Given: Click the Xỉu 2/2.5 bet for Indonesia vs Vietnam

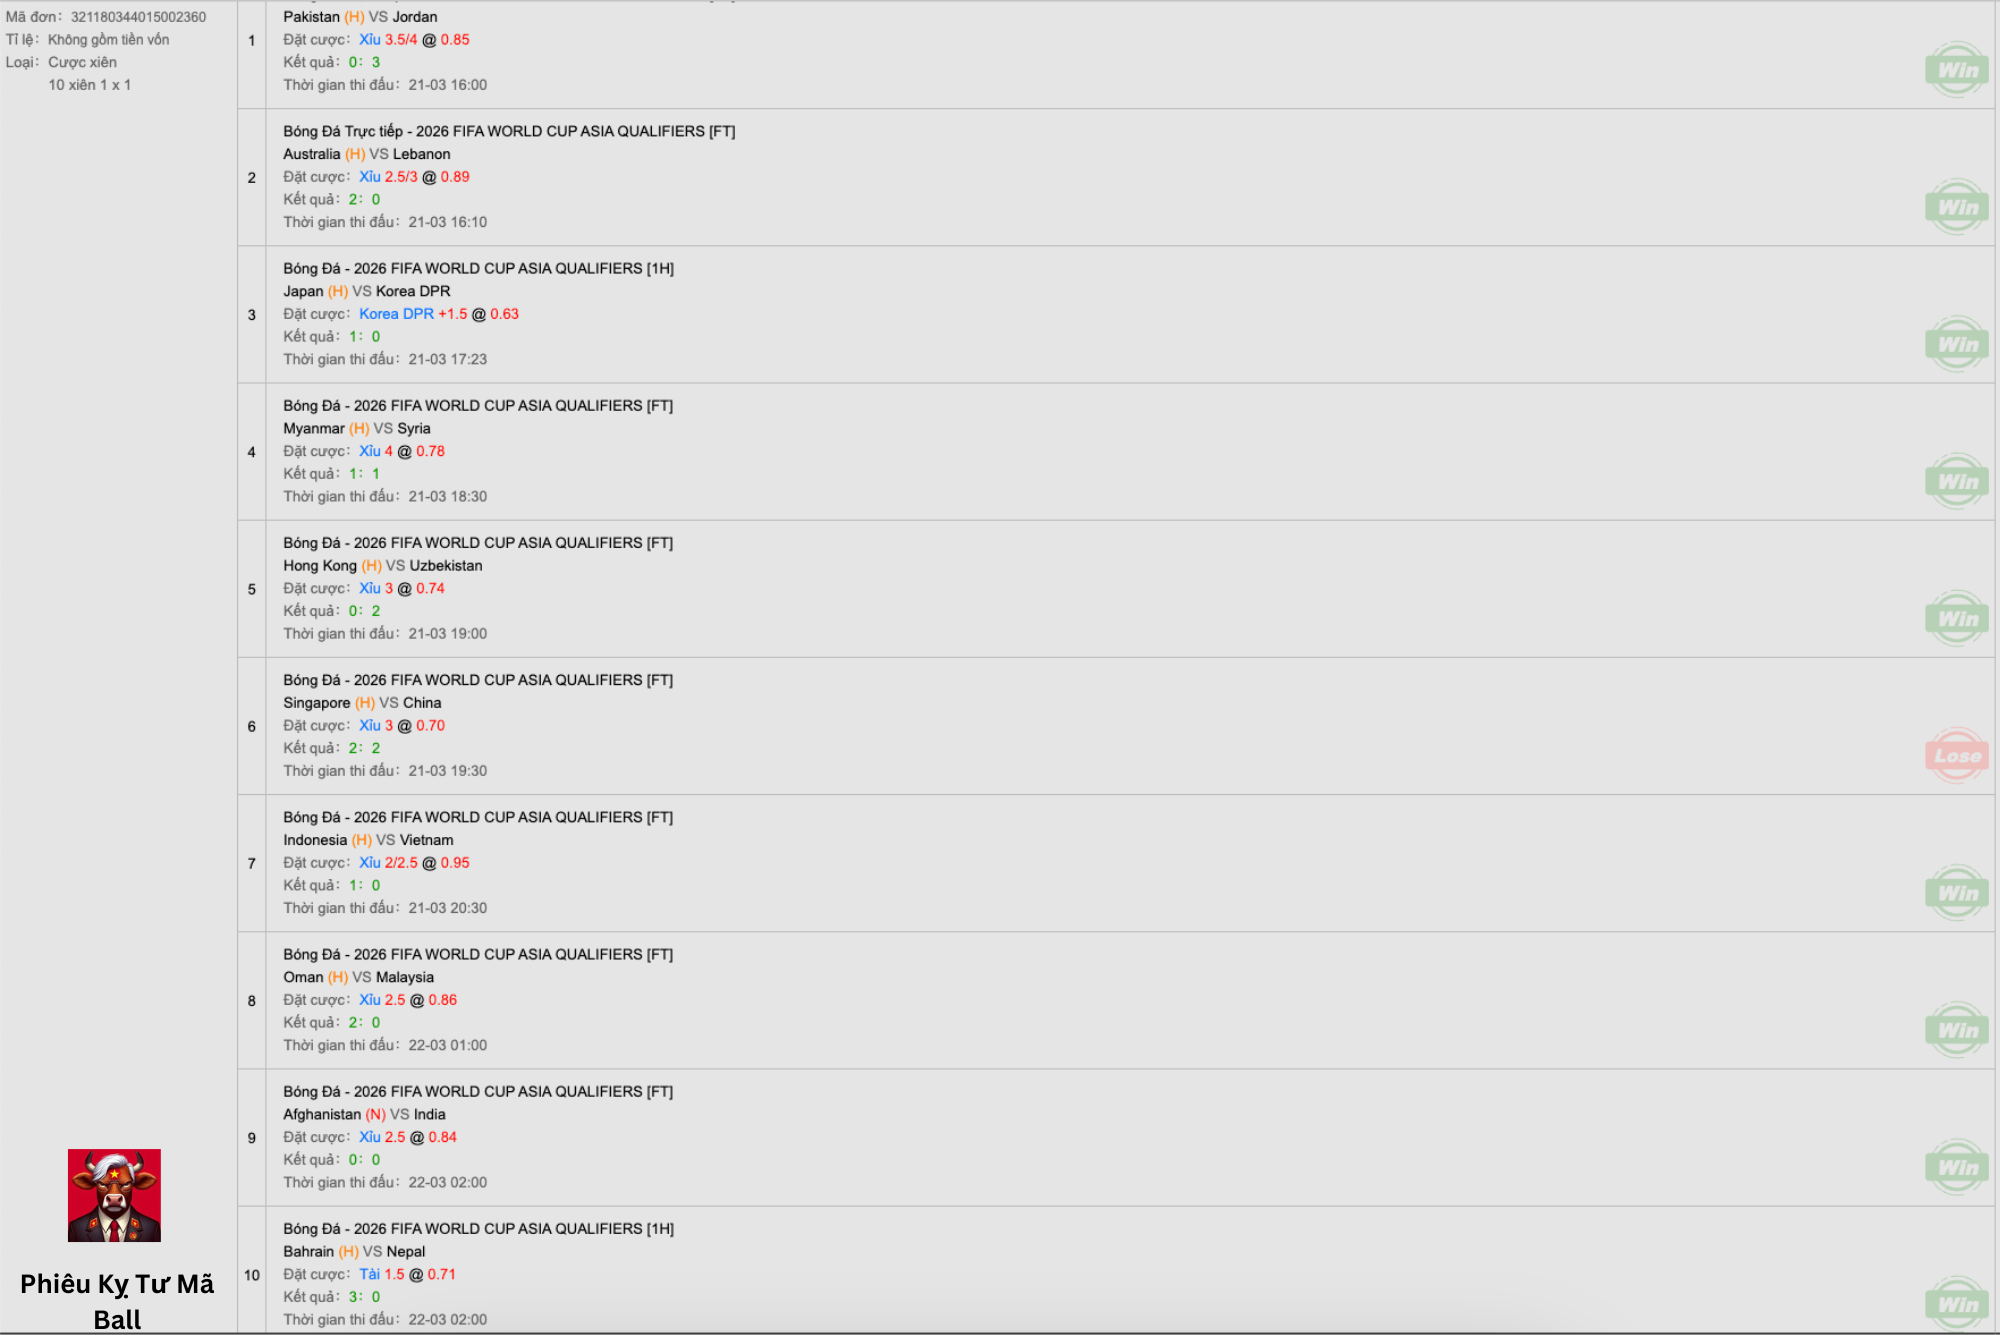Looking at the screenshot, I should pos(388,863).
